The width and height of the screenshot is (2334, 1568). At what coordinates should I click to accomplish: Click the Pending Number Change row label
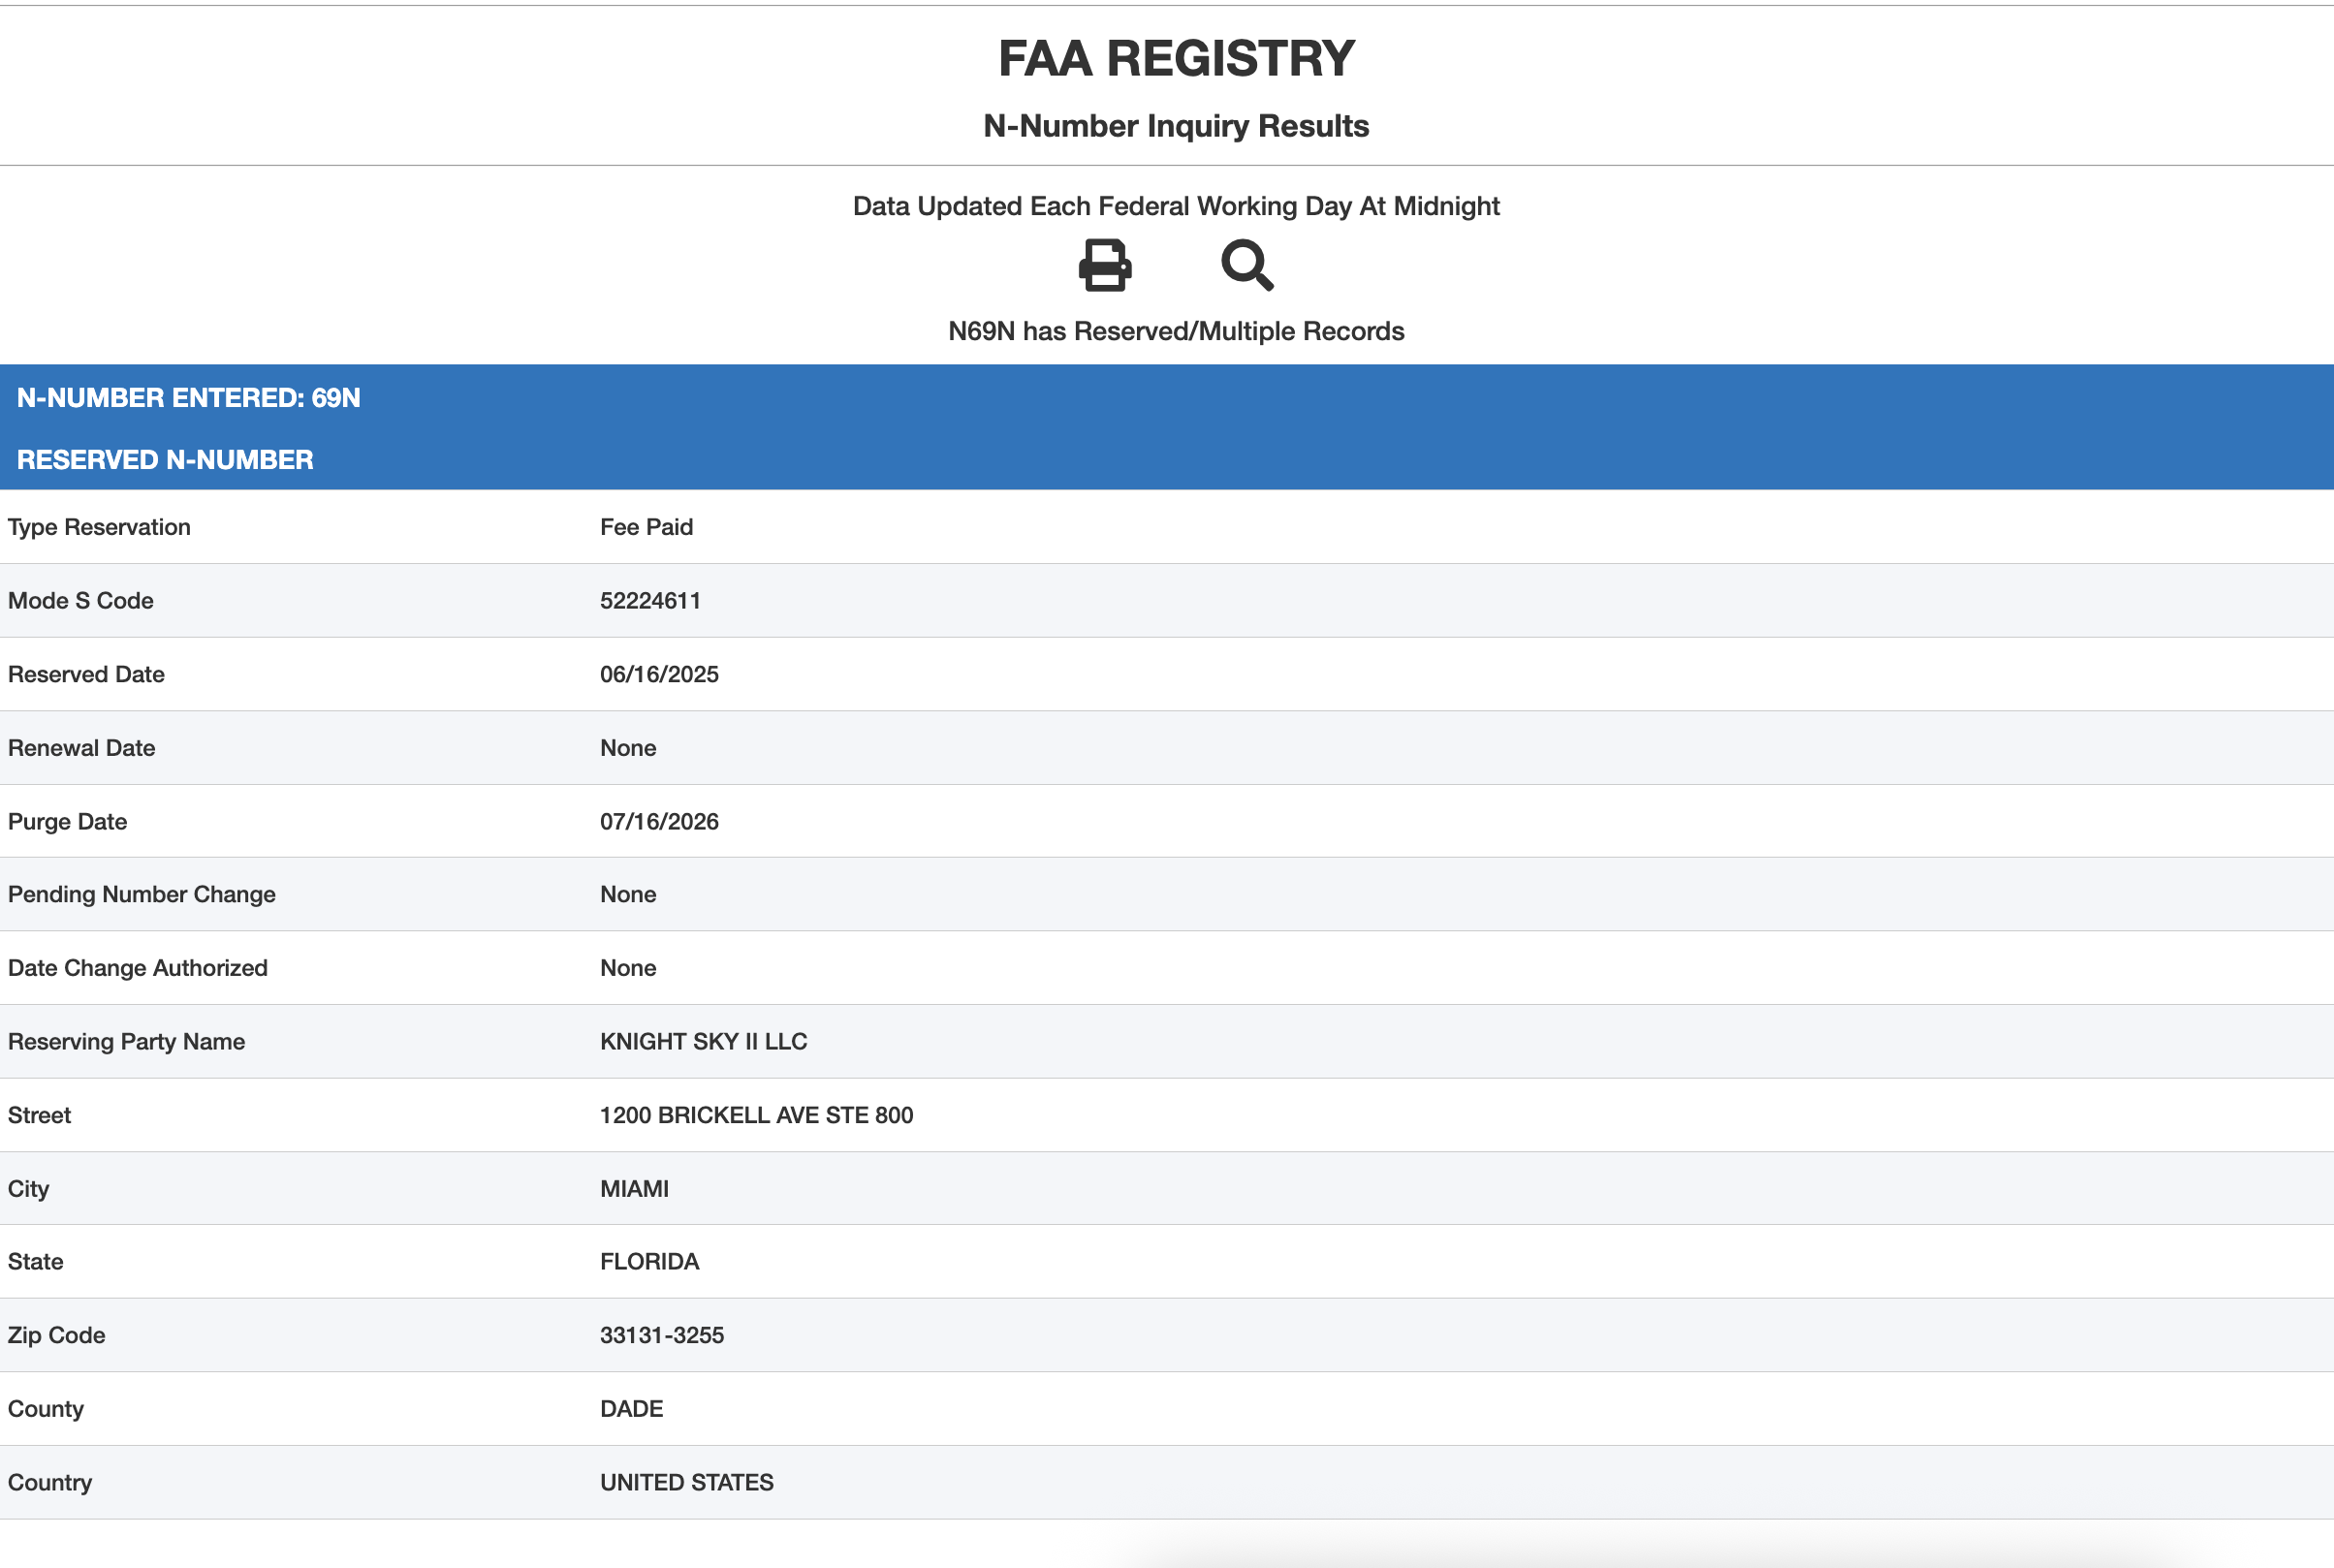pyautogui.click(x=141, y=895)
